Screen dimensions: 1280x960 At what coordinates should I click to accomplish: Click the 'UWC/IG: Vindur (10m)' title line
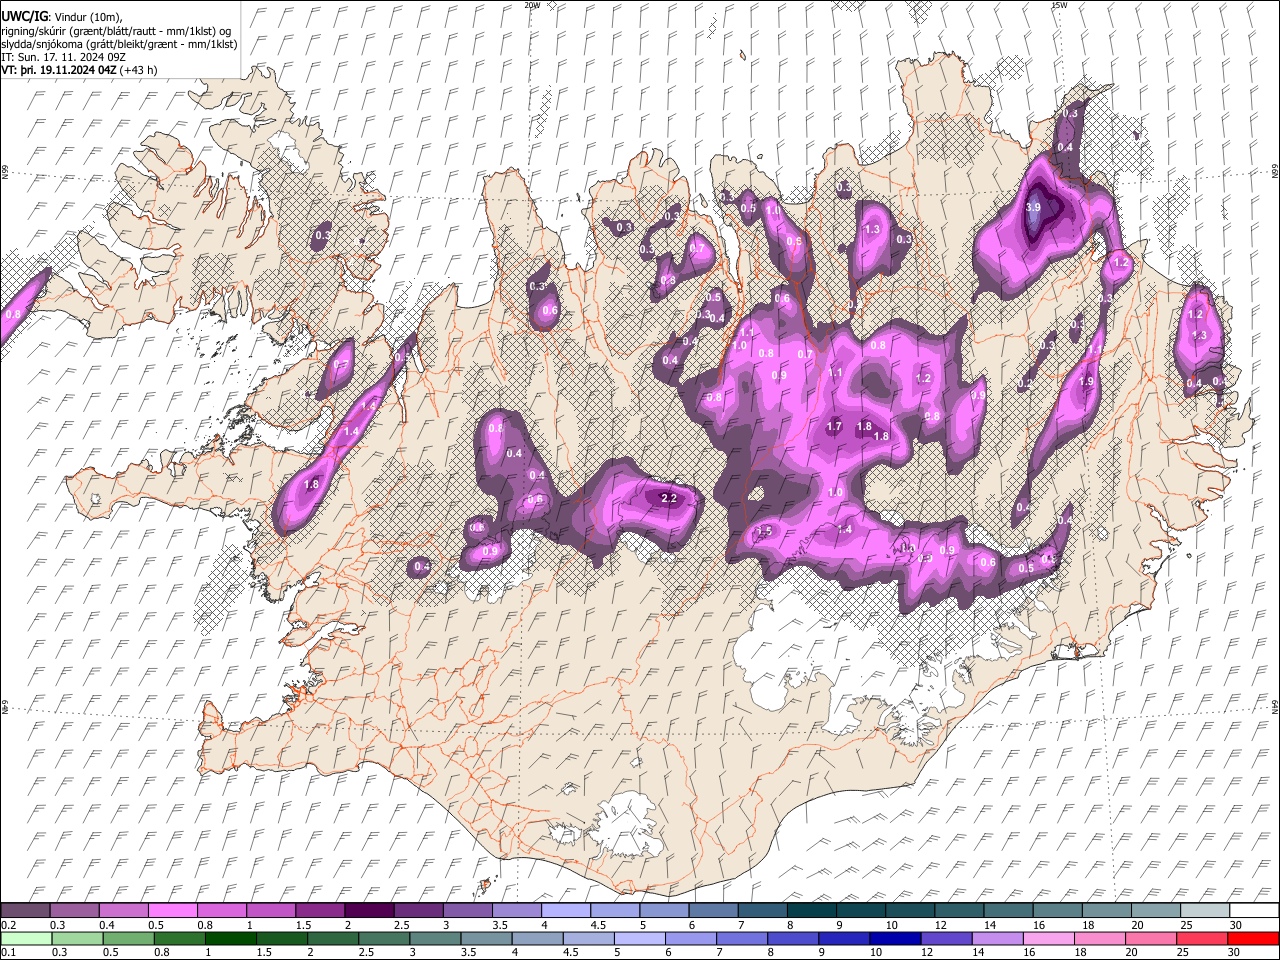coord(62,16)
